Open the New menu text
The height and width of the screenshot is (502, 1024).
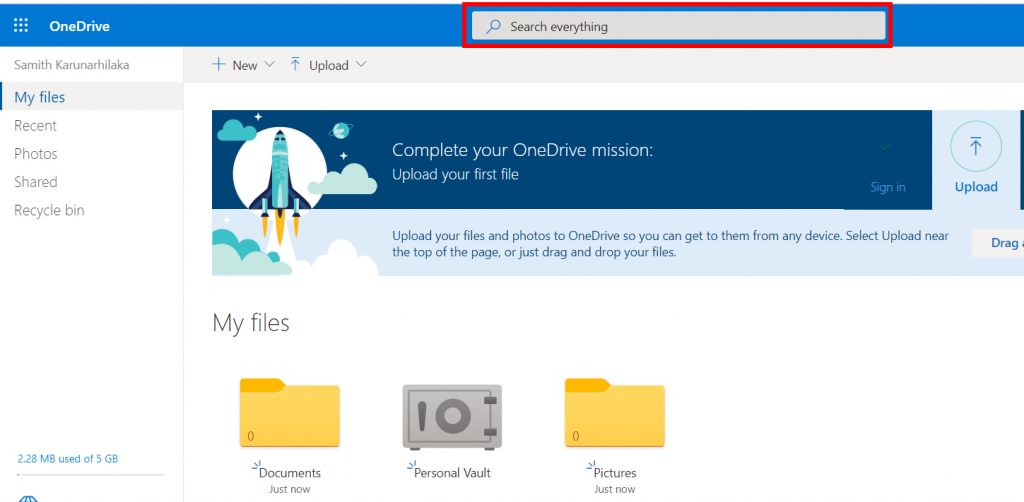coord(245,65)
